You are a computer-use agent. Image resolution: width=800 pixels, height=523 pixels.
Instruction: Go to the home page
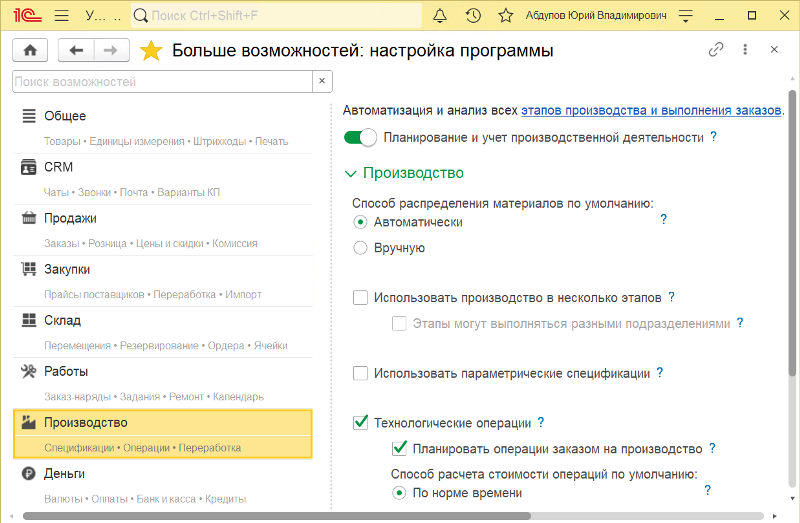30,50
